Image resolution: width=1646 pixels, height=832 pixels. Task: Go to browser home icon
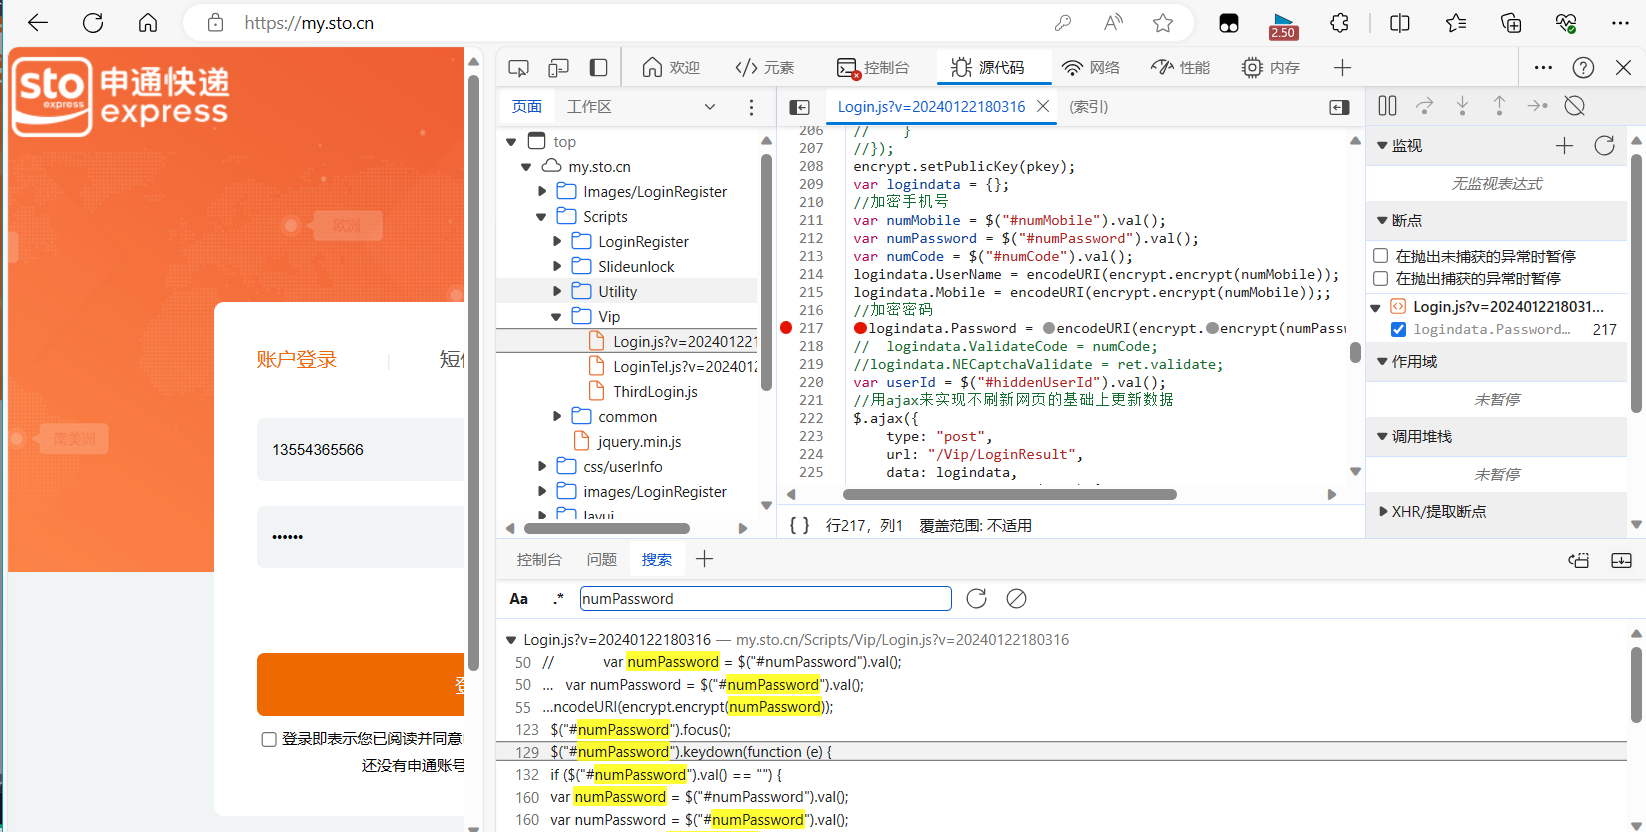148,23
